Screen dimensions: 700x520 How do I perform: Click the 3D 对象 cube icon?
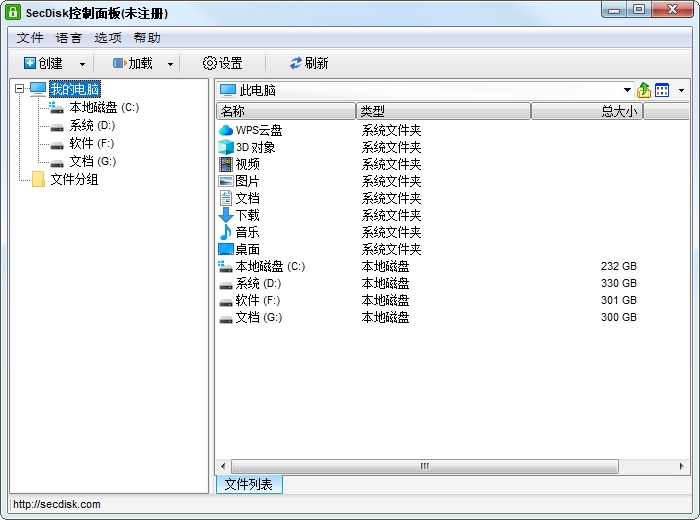pyautogui.click(x=226, y=147)
